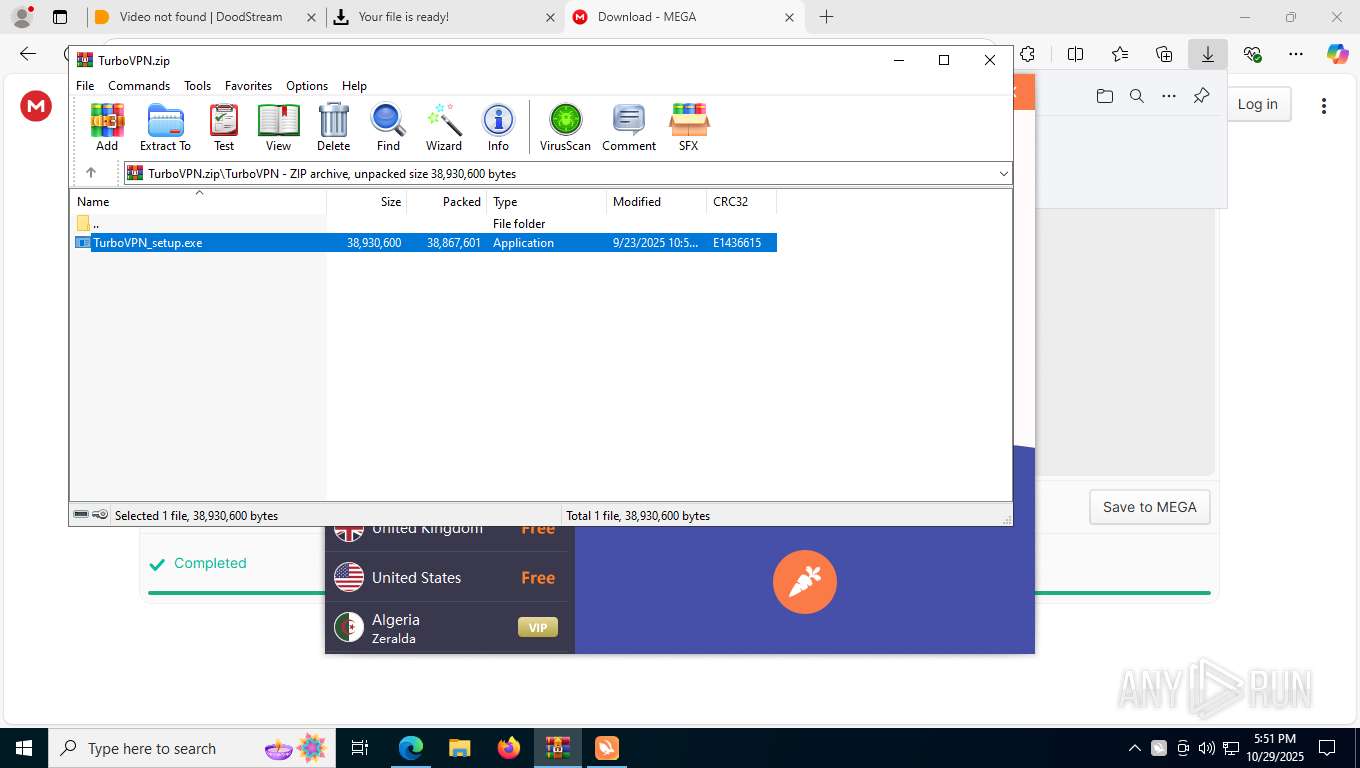Open the archive Info icon
Viewport: 1360px width, 768px height.
[498, 127]
